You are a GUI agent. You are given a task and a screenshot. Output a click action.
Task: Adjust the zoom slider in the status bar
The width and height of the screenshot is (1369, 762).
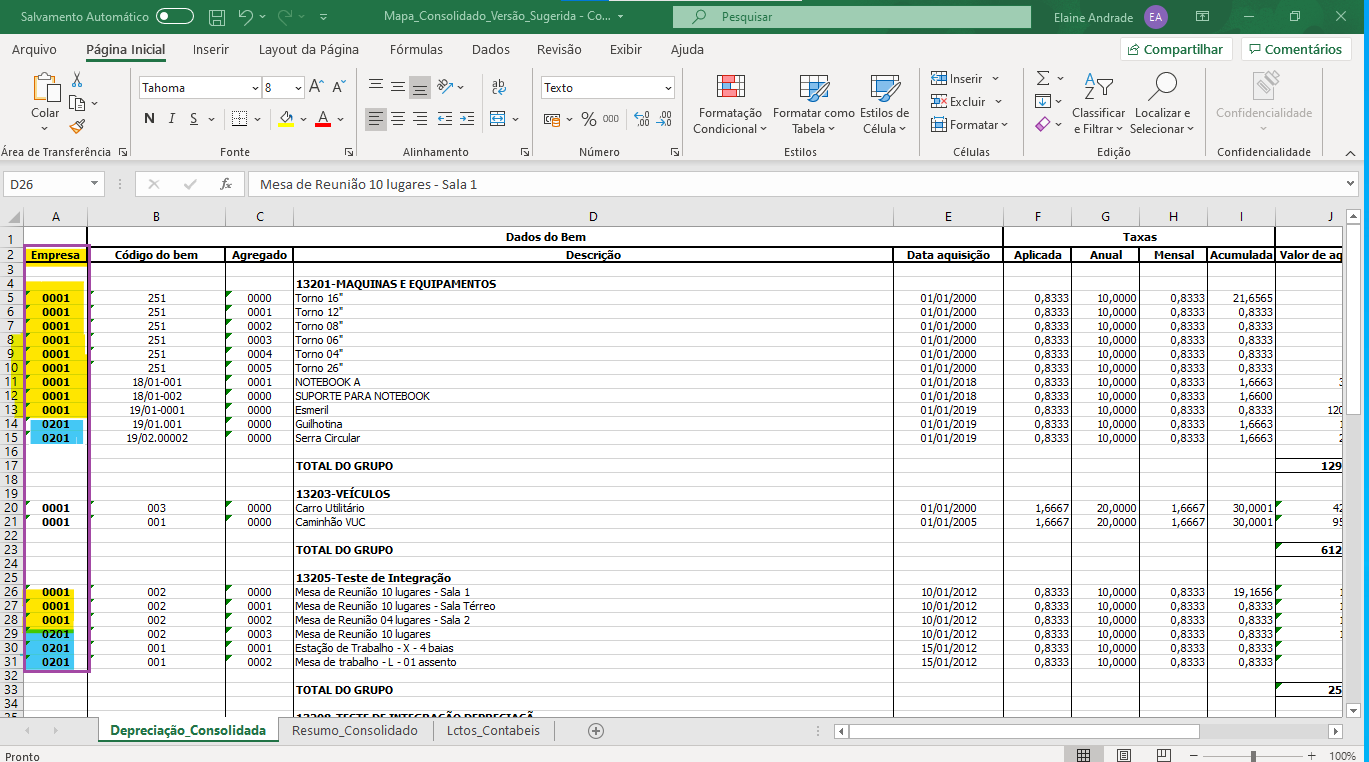pos(1253,756)
